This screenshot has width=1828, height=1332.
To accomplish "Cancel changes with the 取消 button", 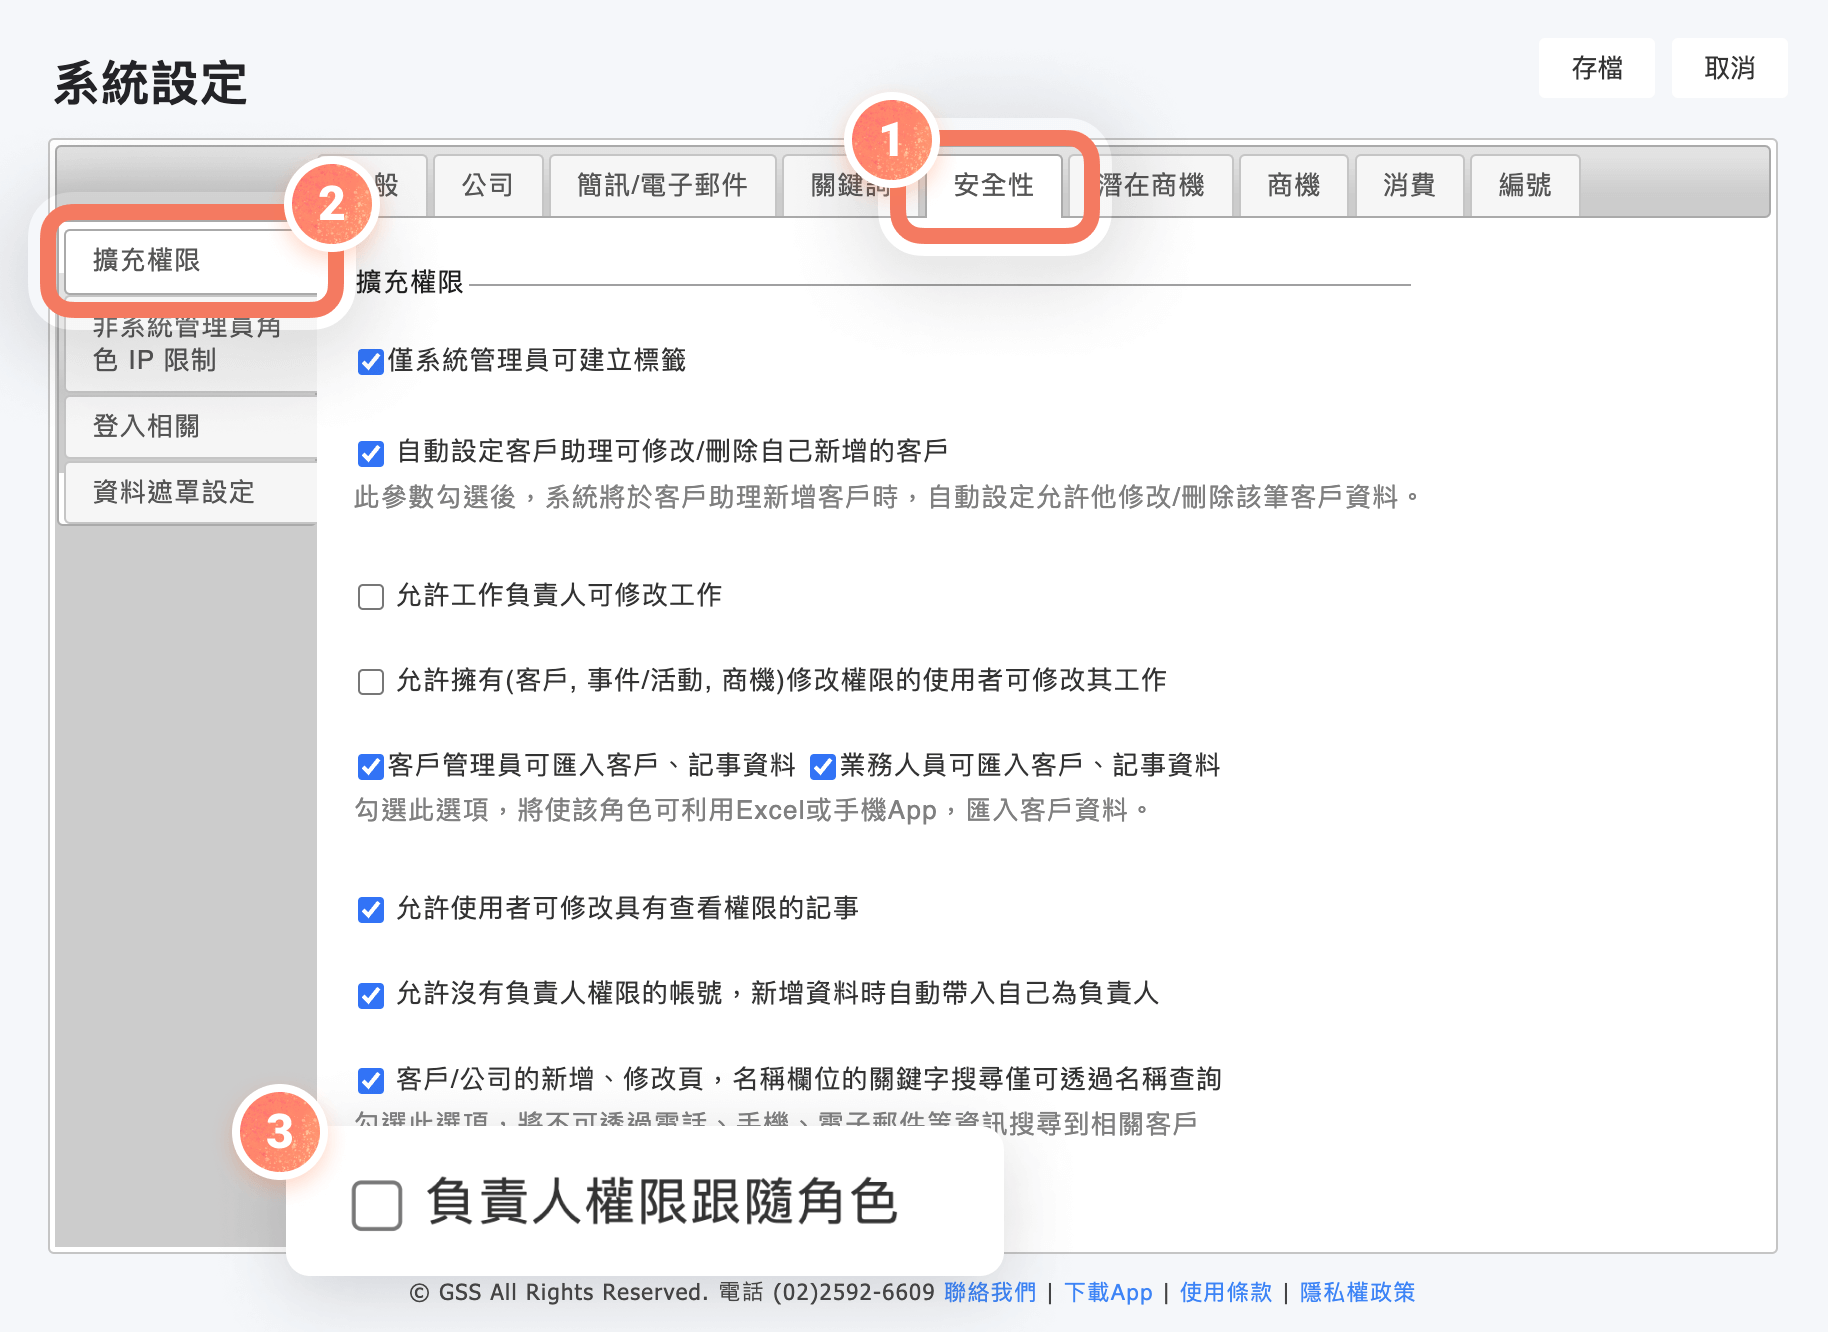I will 1729,68.
